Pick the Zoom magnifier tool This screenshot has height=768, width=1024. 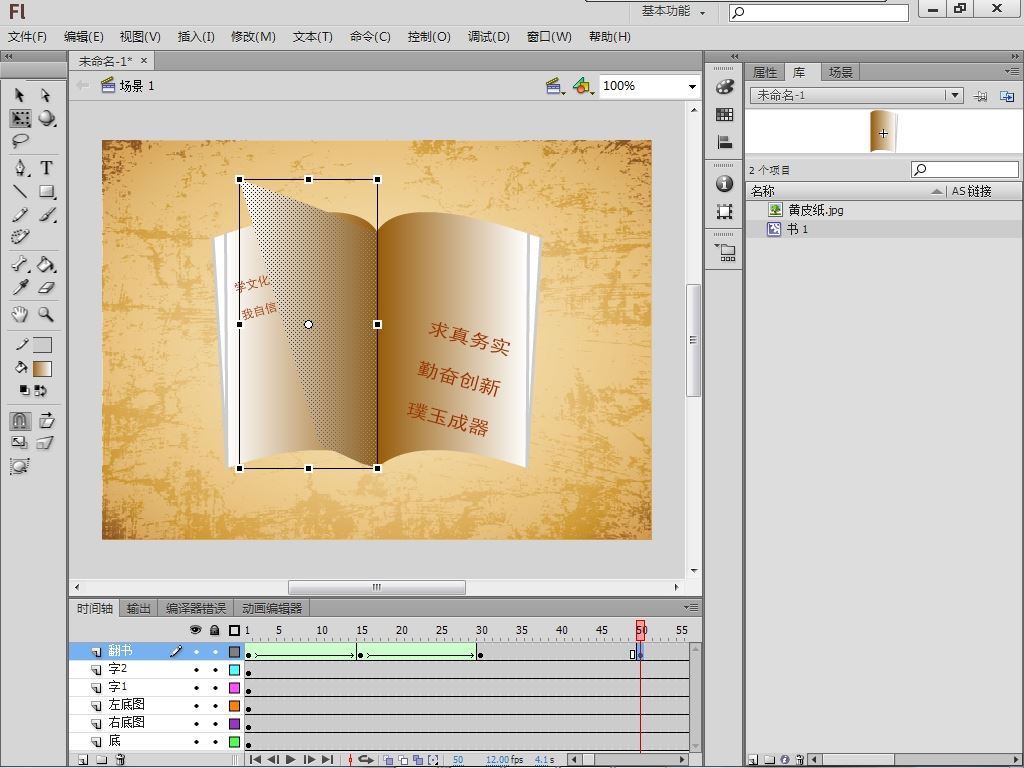[46, 314]
